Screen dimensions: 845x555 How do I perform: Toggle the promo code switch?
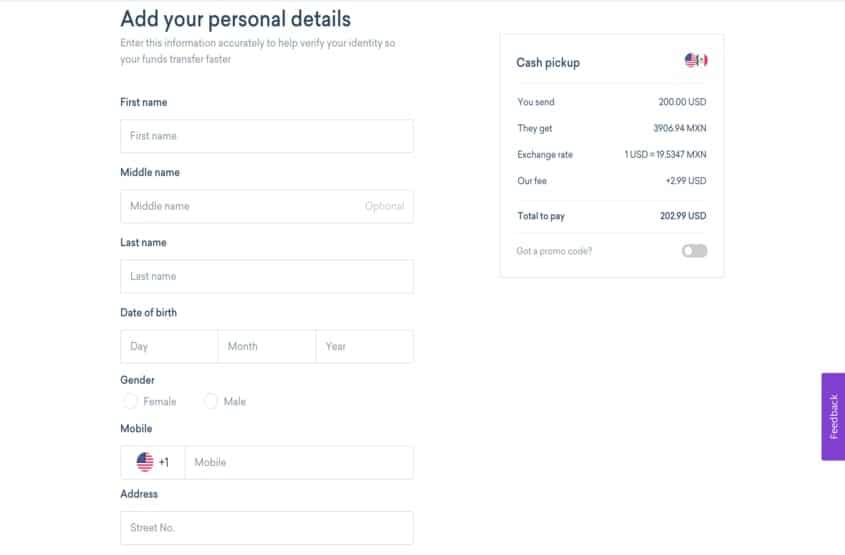click(694, 251)
